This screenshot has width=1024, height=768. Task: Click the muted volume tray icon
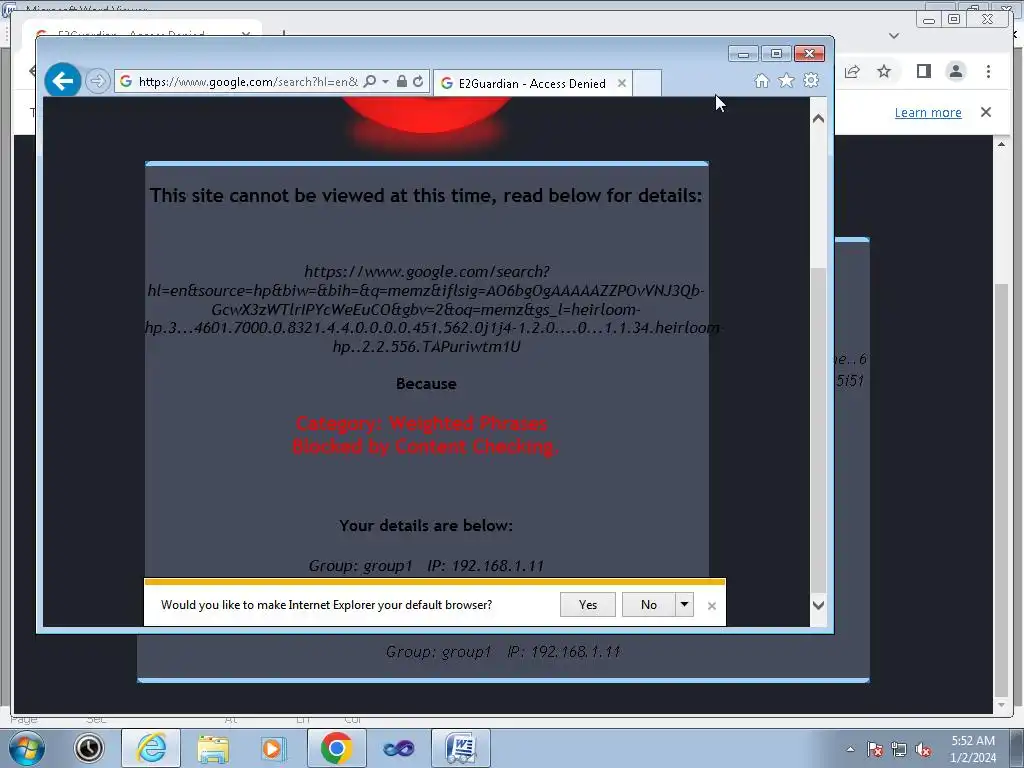coord(923,750)
